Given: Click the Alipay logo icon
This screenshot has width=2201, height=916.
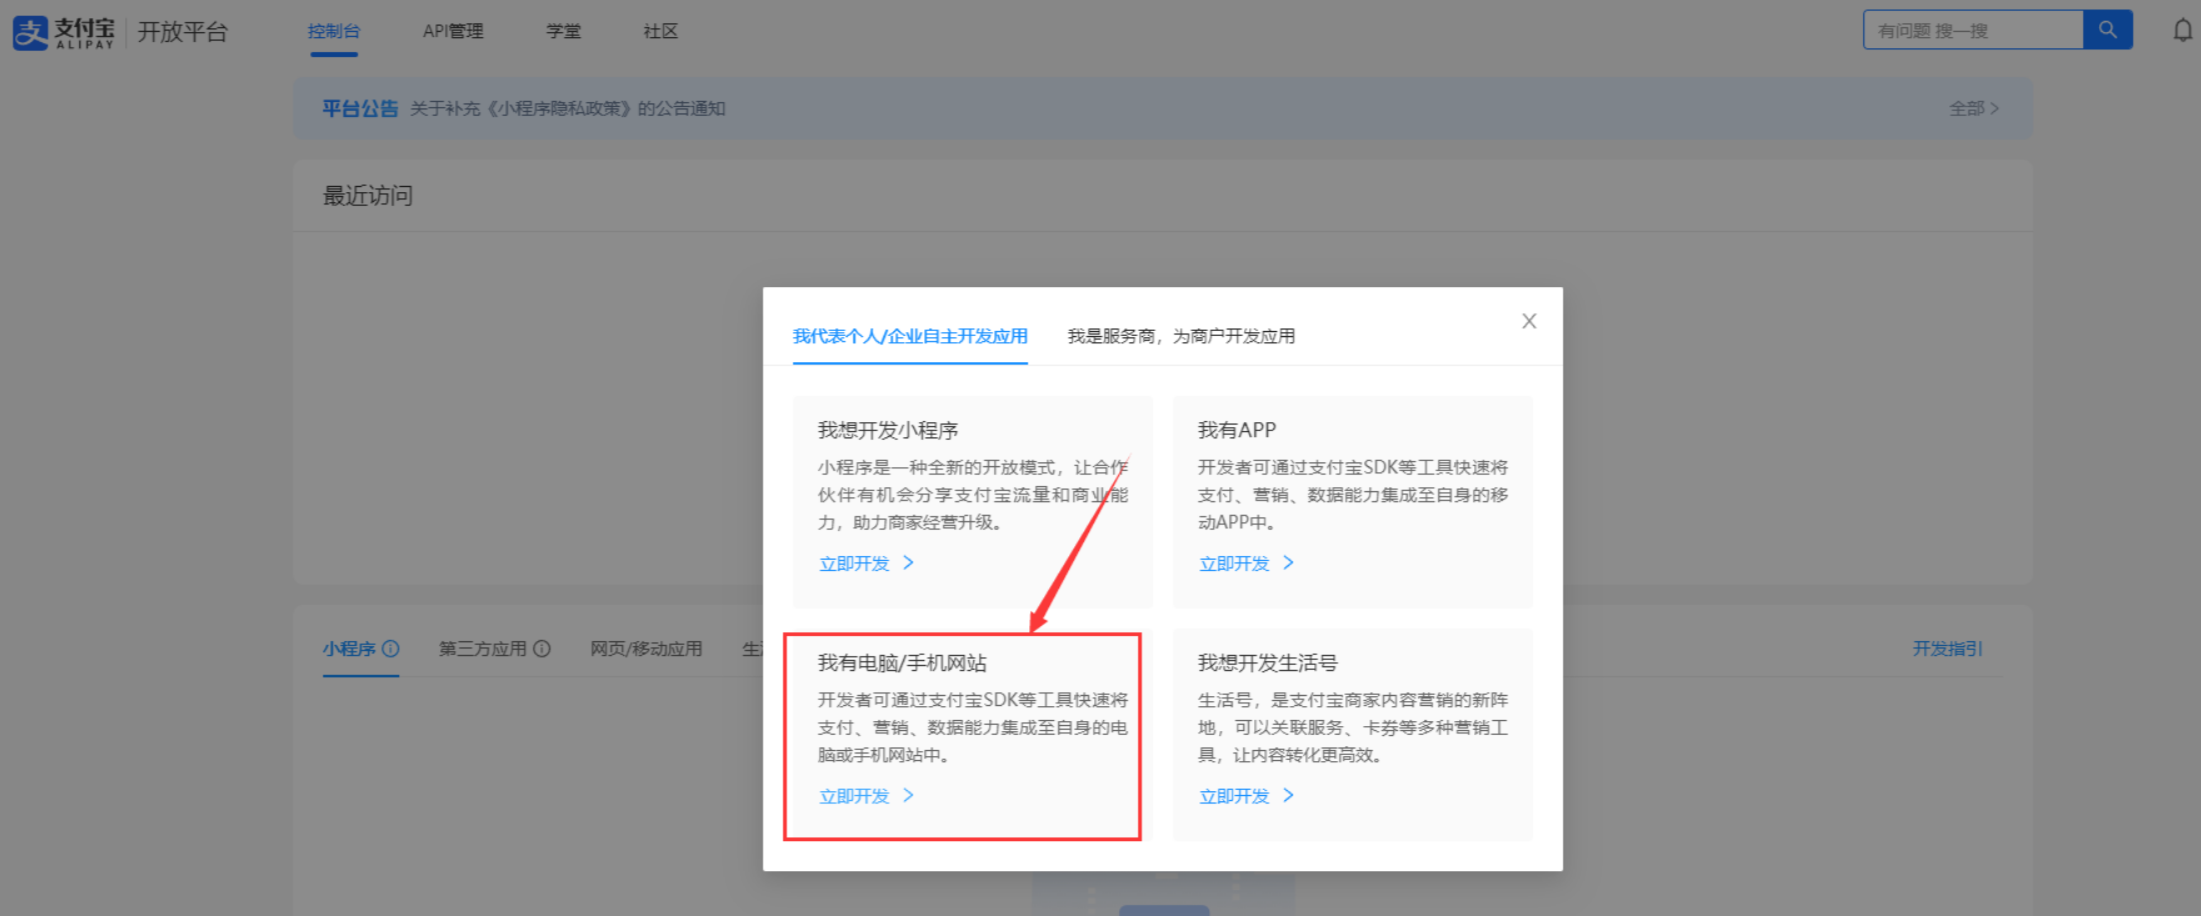Looking at the screenshot, I should (31, 31).
